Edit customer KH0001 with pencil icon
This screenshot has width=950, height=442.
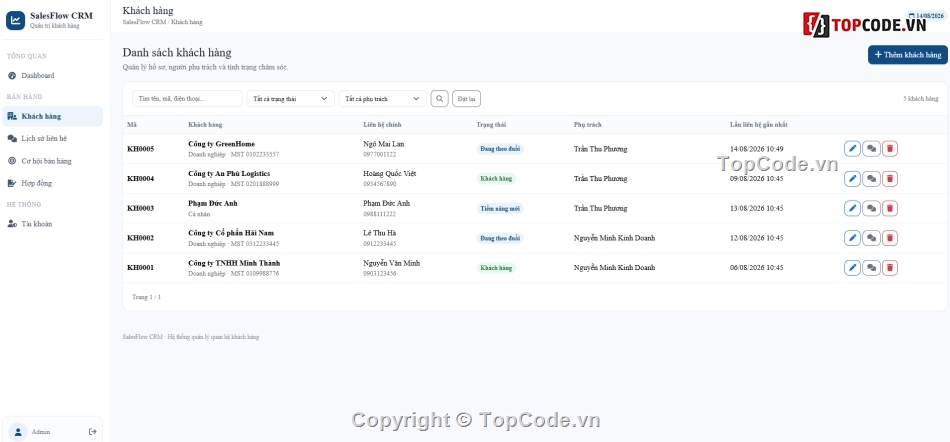852,268
